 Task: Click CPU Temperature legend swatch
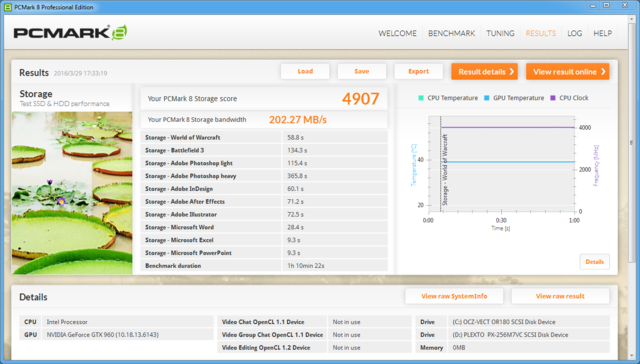pos(421,98)
